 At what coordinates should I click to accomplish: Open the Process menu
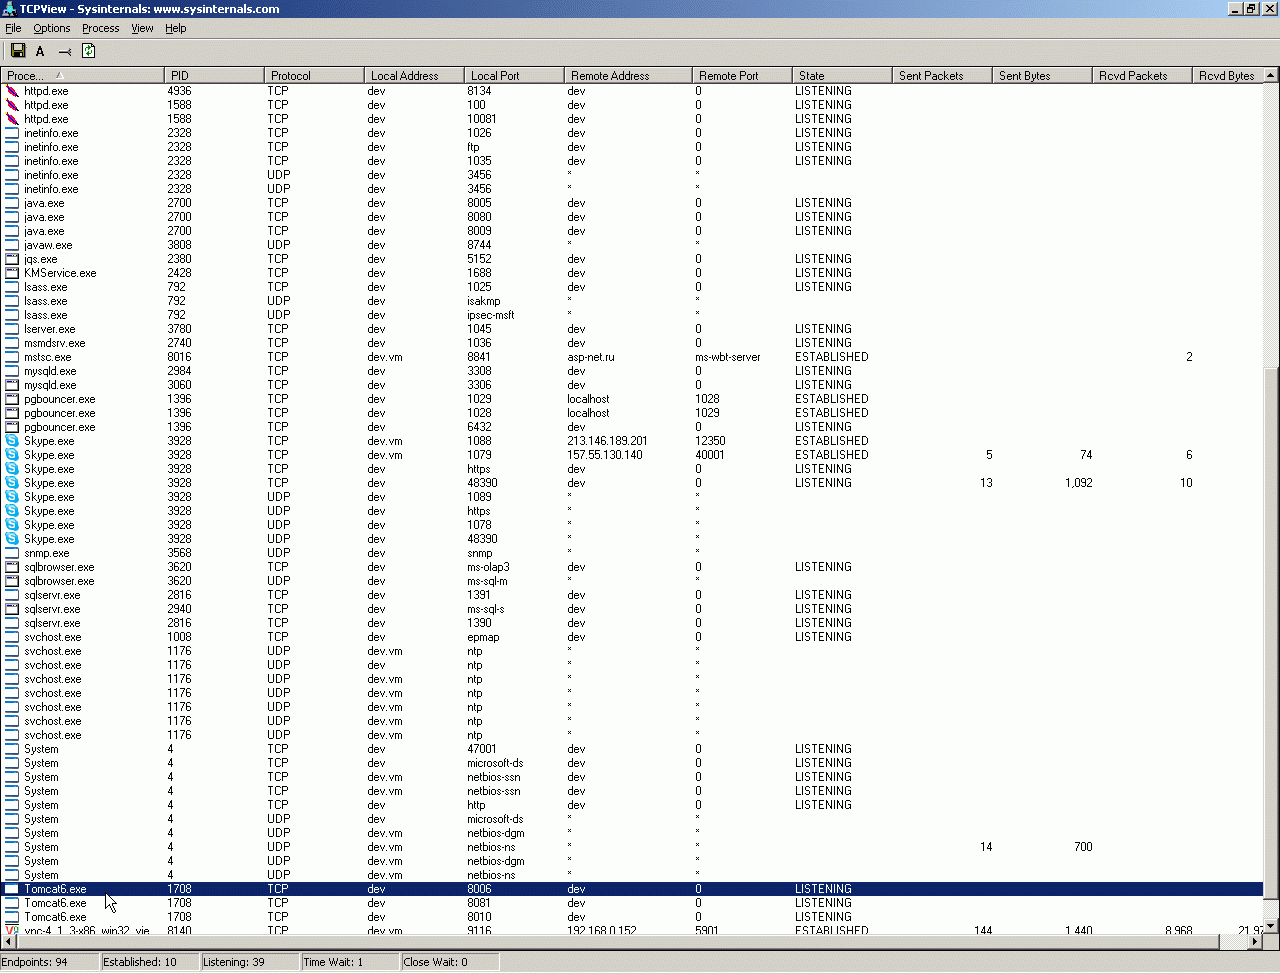point(101,28)
